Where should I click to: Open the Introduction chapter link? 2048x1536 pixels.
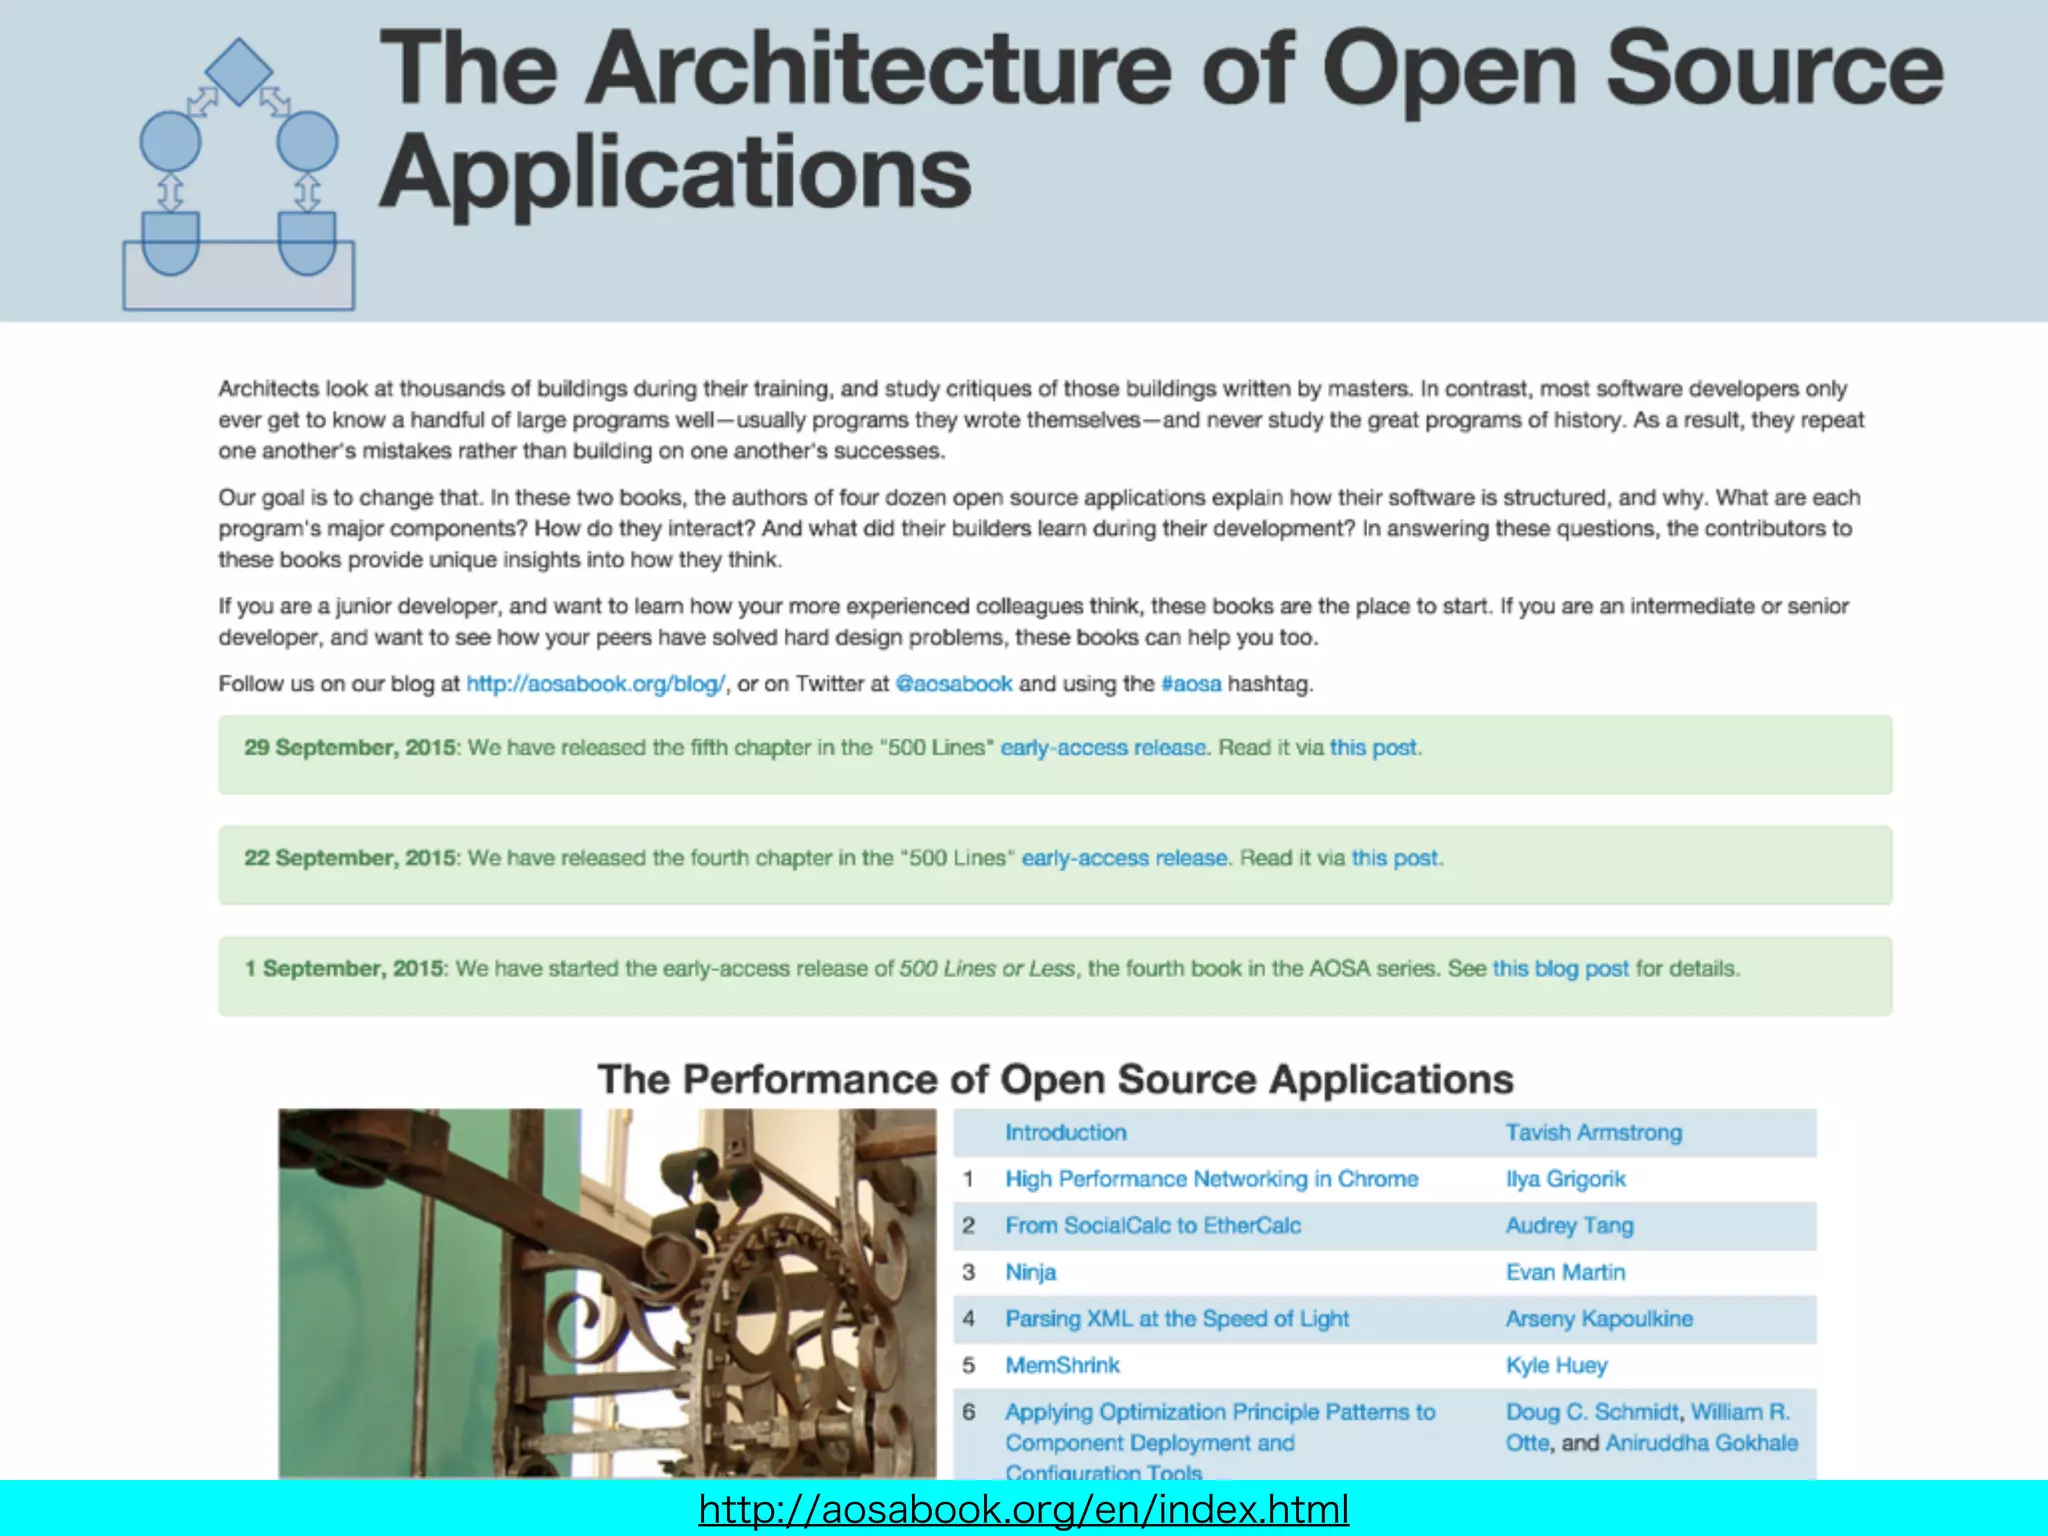pos(1065,1132)
